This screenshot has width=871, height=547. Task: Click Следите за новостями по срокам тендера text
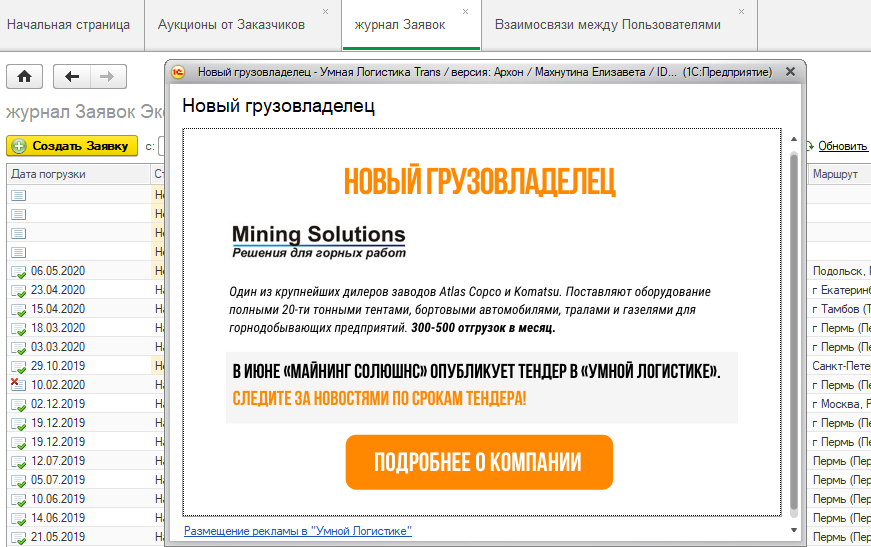point(379,398)
